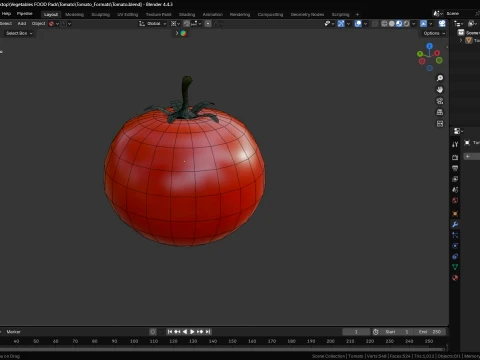The width and height of the screenshot is (480, 360).
Task: Open the Options dropdown
Action: point(434,33)
